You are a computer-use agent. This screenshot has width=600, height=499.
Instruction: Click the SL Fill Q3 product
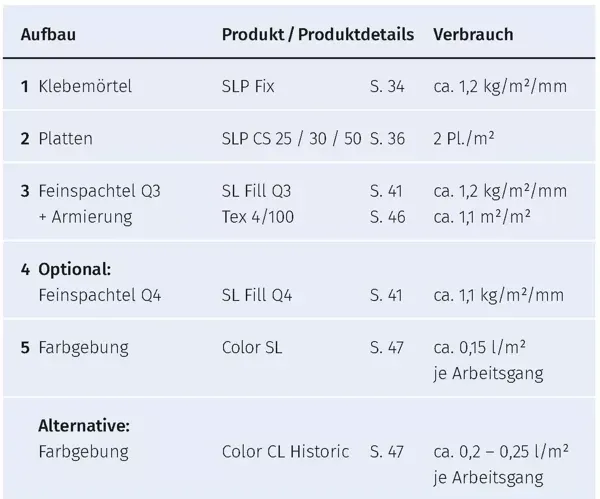(256, 191)
